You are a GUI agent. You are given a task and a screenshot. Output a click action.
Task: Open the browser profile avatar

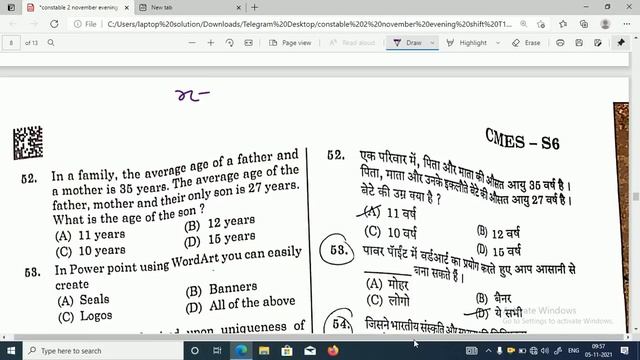pos(605,24)
